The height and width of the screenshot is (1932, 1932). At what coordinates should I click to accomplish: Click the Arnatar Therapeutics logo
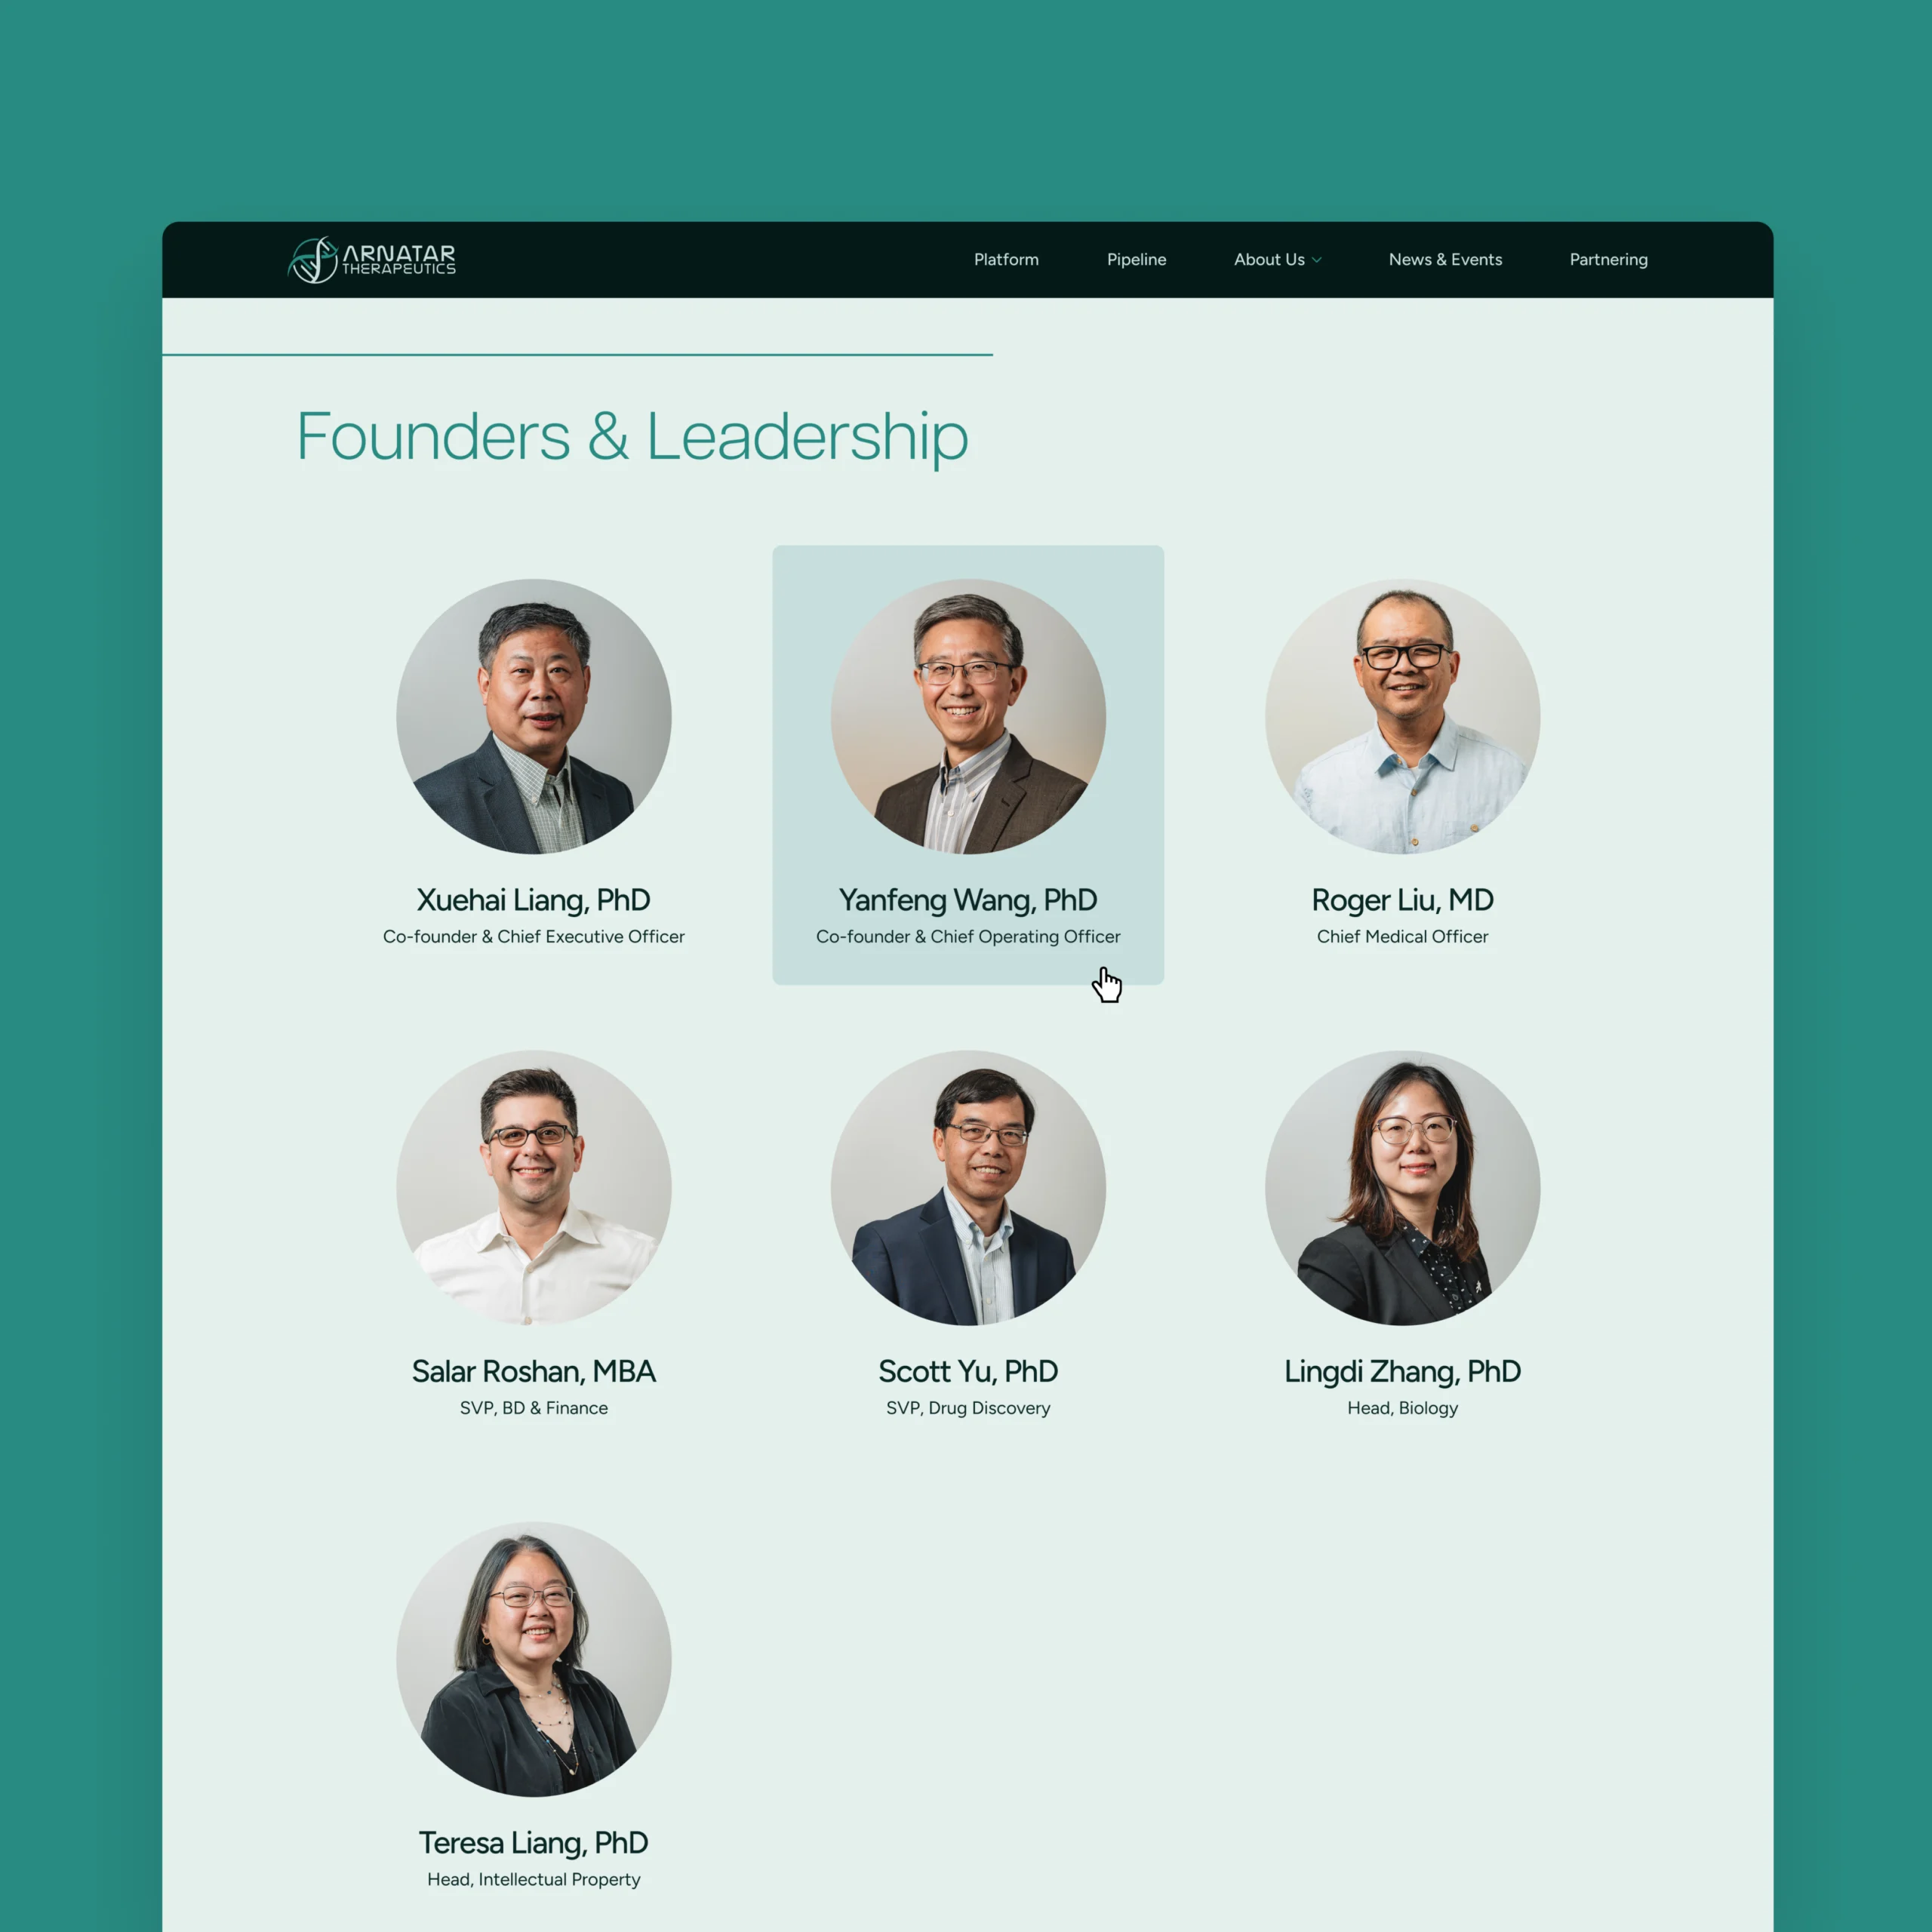pos(372,260)
